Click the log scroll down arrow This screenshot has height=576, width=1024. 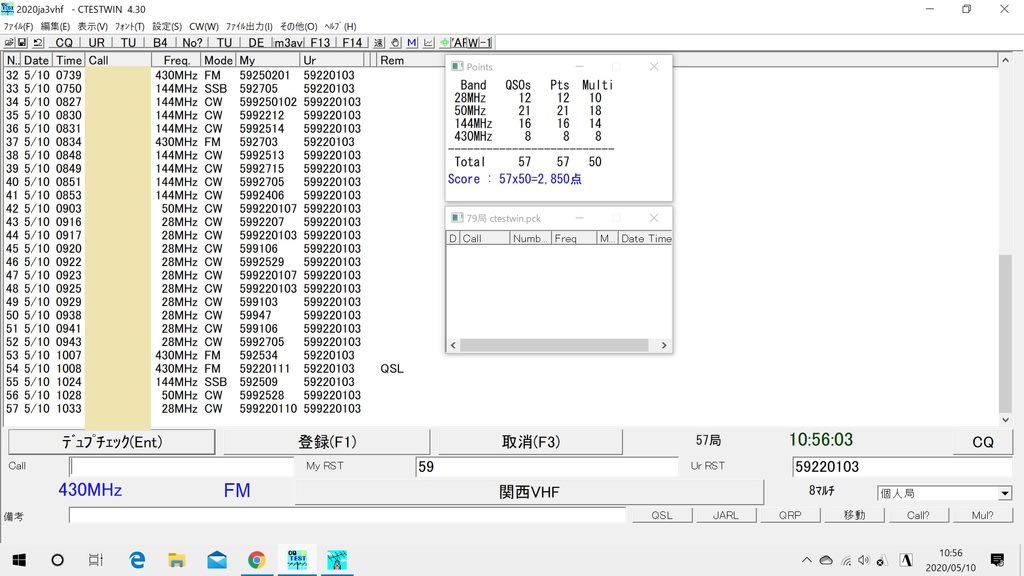pos(1005,420)
